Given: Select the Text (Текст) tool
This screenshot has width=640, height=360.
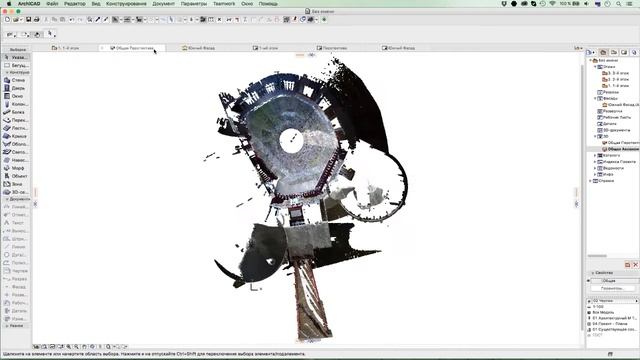Looking at the screenshot, I should [x=16, y=223].
